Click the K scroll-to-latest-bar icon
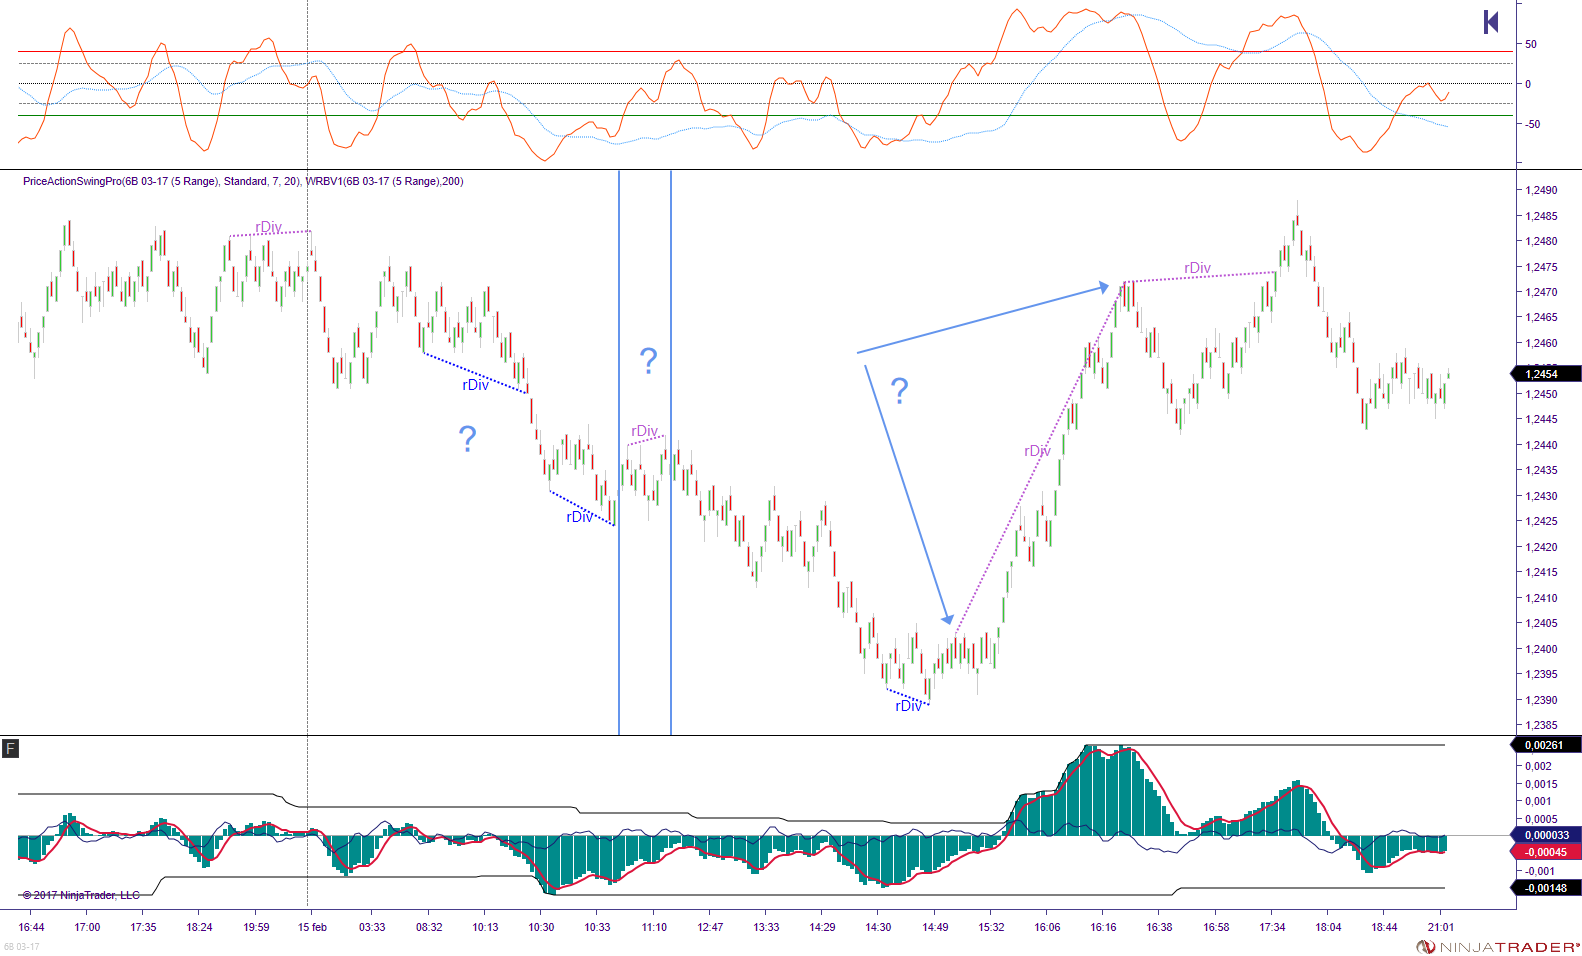This screenshot has width=1582, height=956. (1491, 22)
